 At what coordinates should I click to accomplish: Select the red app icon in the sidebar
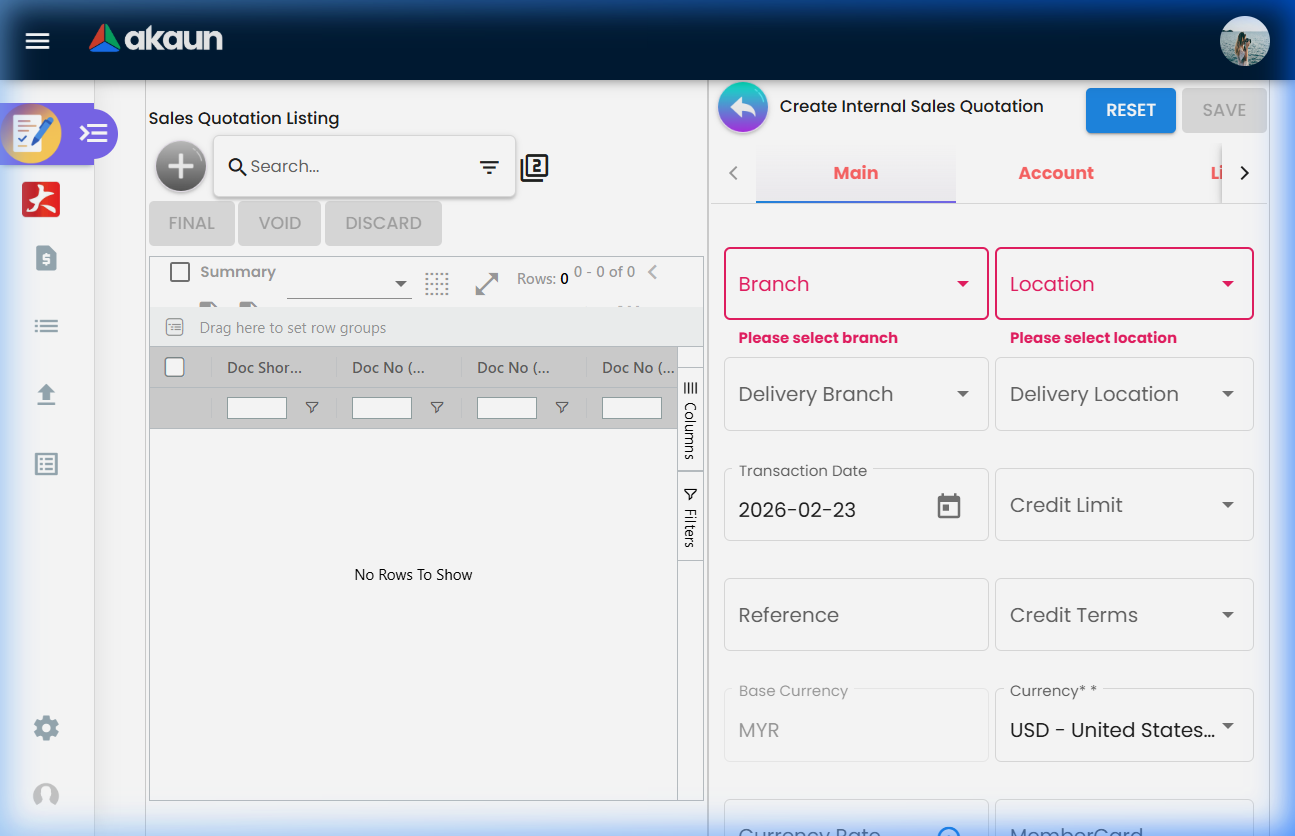pyautogui.click(x=40, y=199)
